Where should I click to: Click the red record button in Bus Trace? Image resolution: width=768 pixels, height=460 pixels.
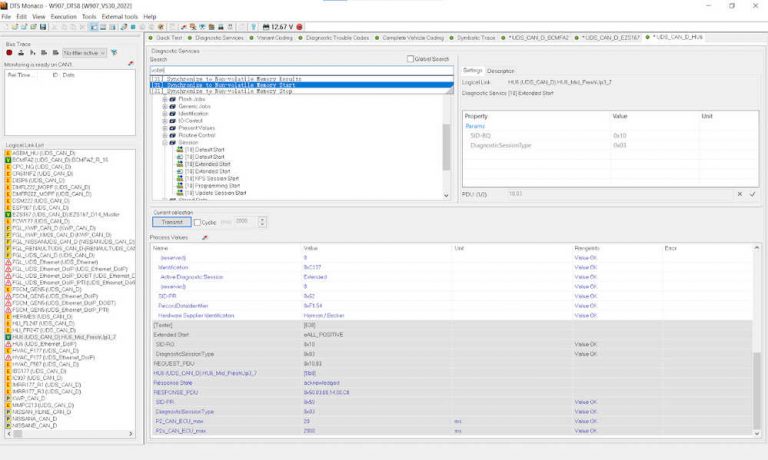(10, 52)
